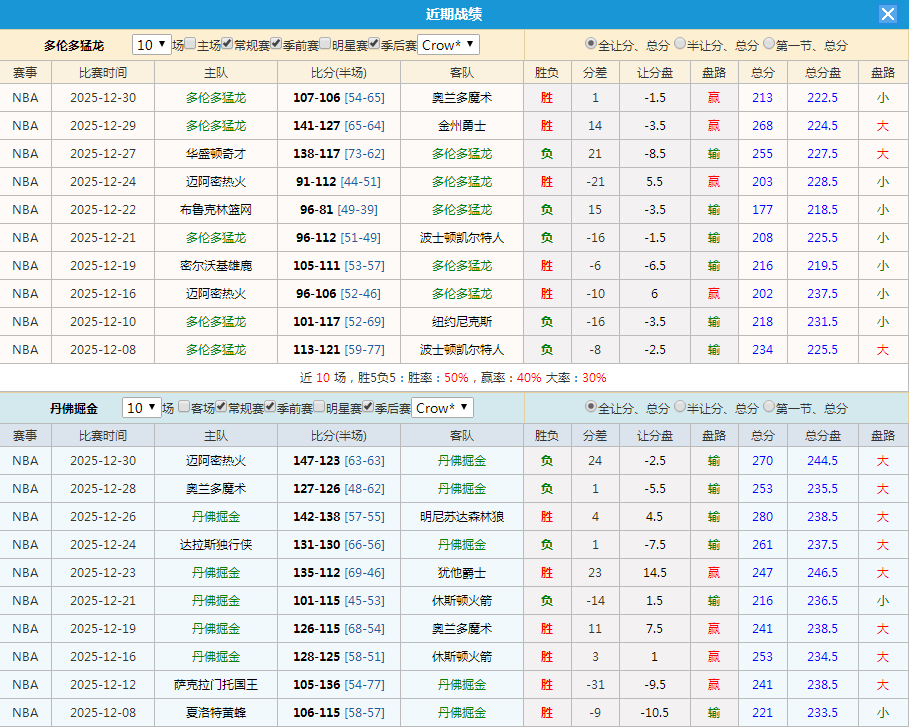Enable the 客场 checkbox for 丹佛掘金

coord(184,407)
